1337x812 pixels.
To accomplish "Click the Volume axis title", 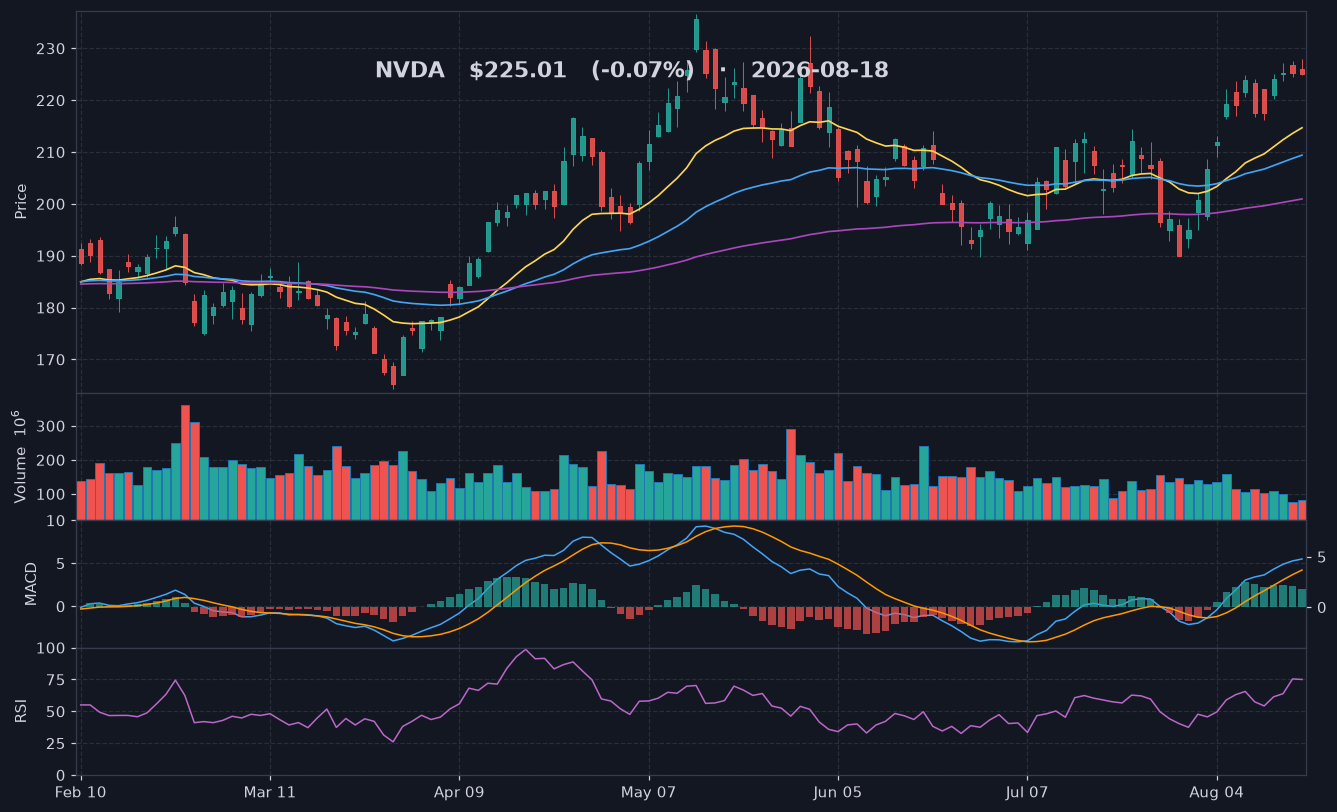I will coord(21,456).
